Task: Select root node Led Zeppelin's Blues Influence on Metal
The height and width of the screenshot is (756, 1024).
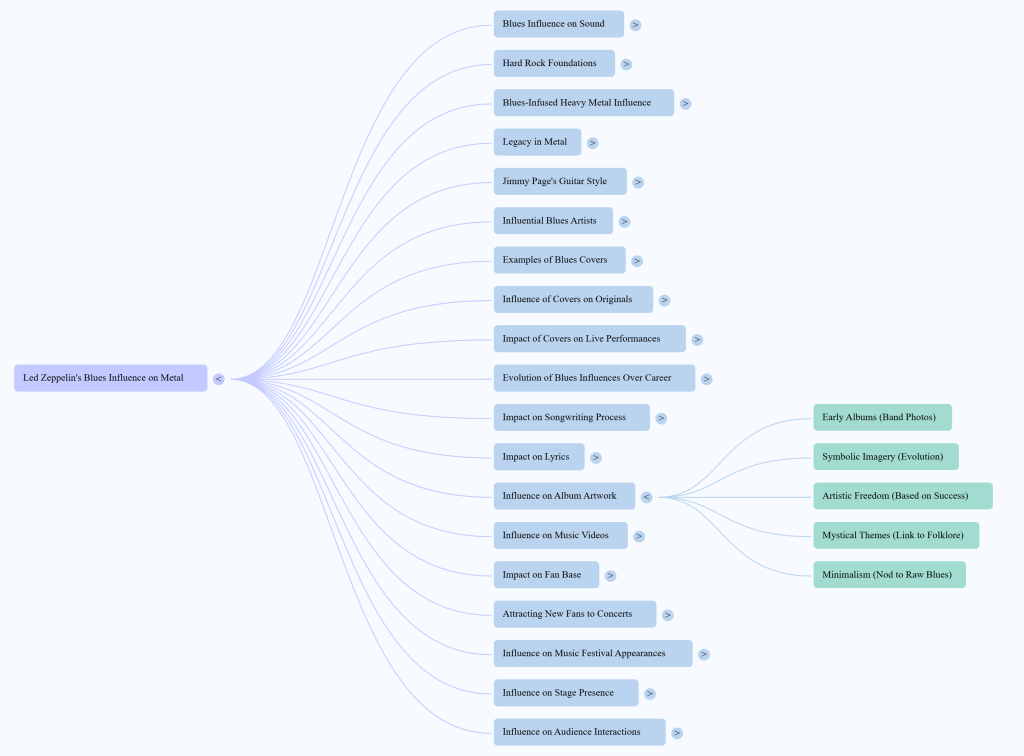Action: 110,378
